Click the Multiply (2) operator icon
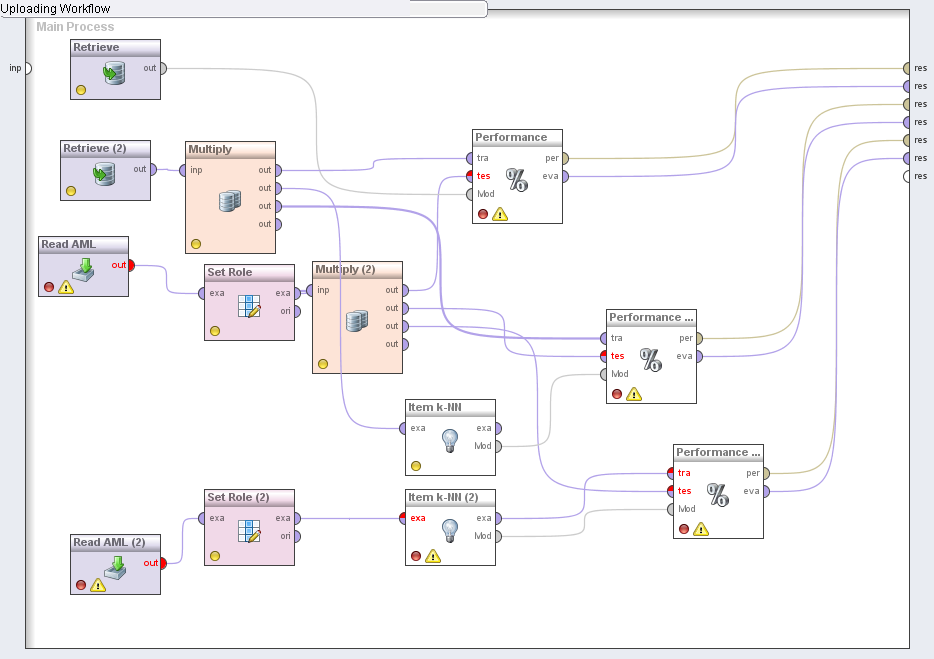Viewport: 934px width, 659px height. coord(357,322)
